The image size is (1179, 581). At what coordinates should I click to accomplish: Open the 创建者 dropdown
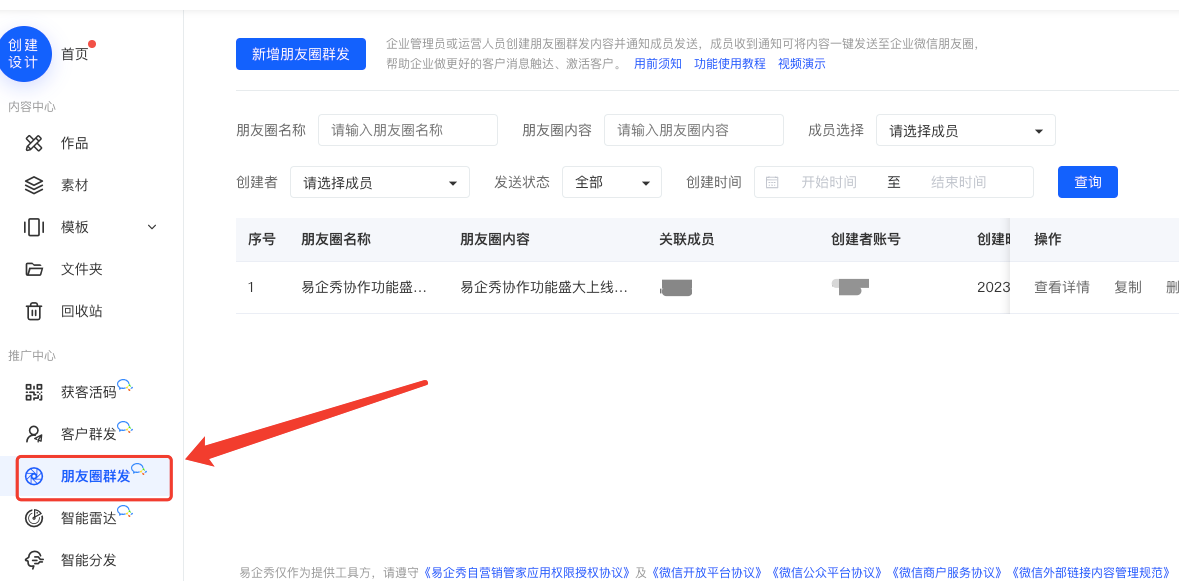(379, 183)
